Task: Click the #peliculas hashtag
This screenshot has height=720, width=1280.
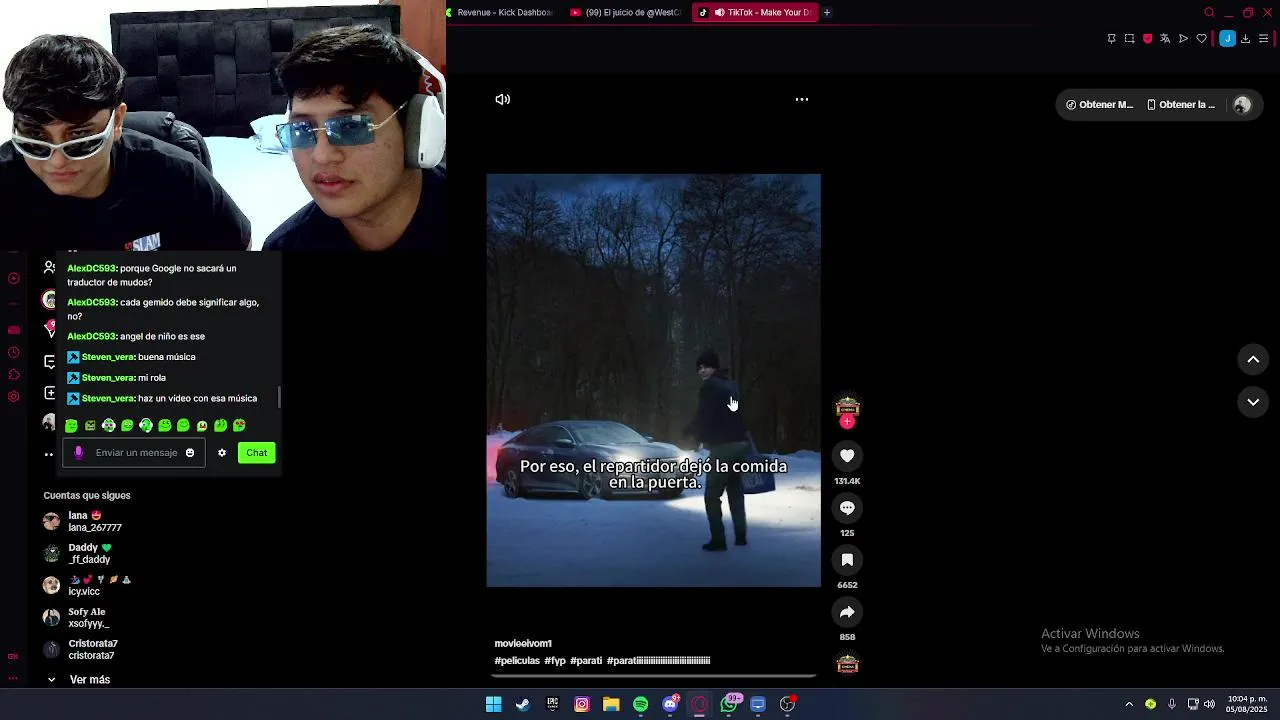Action: pos(517,661)
